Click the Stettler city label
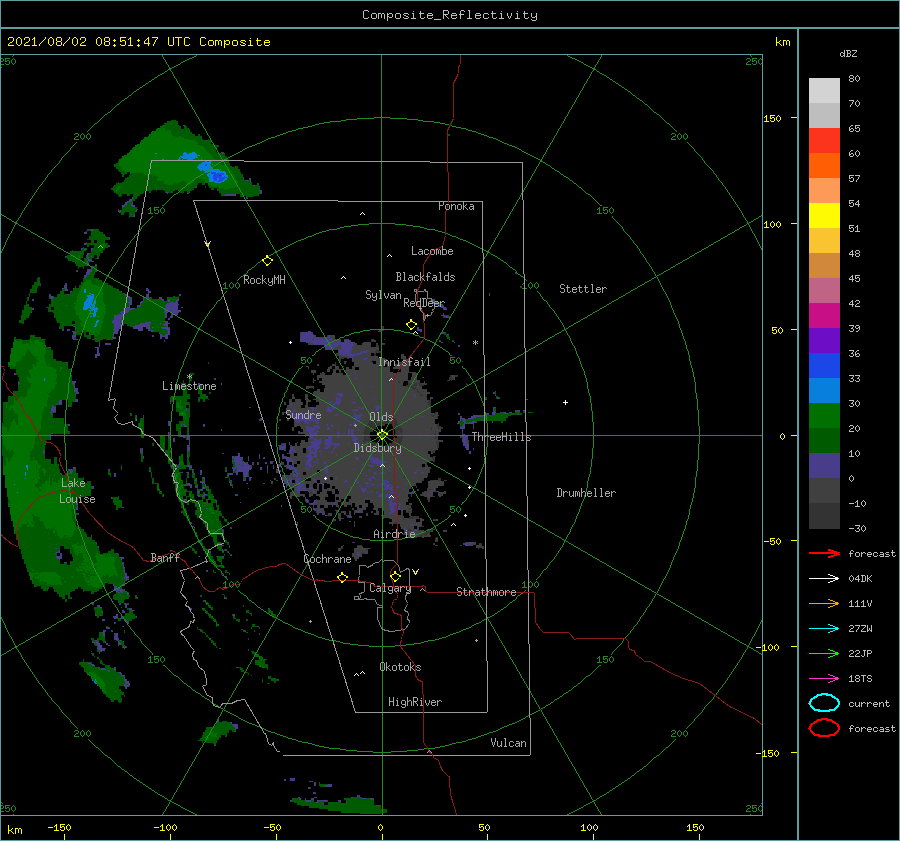The width and height of the screenshot is (900, 841). coord(583,289)
